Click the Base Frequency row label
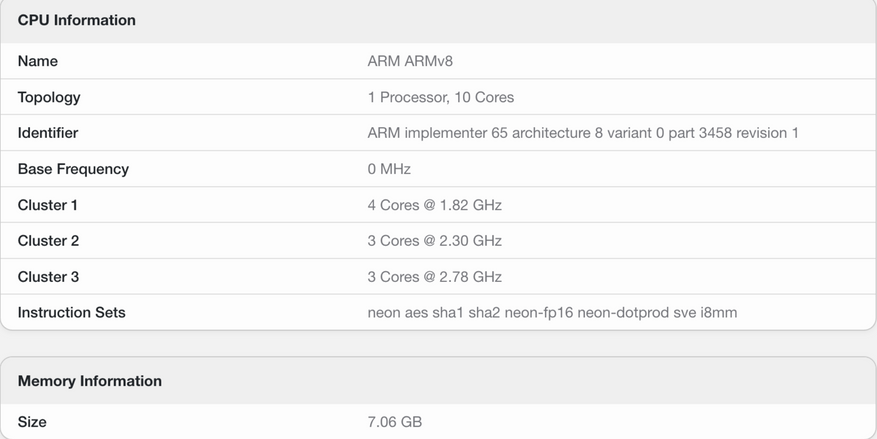Screen dimensions: 877x439 [x=73, y=169]
